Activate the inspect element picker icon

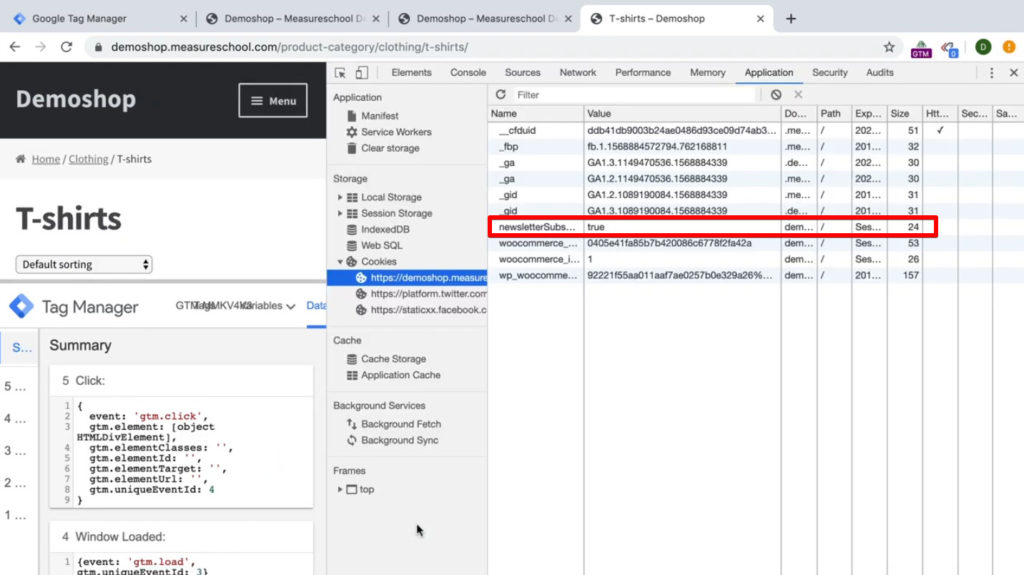click(340, 73)
